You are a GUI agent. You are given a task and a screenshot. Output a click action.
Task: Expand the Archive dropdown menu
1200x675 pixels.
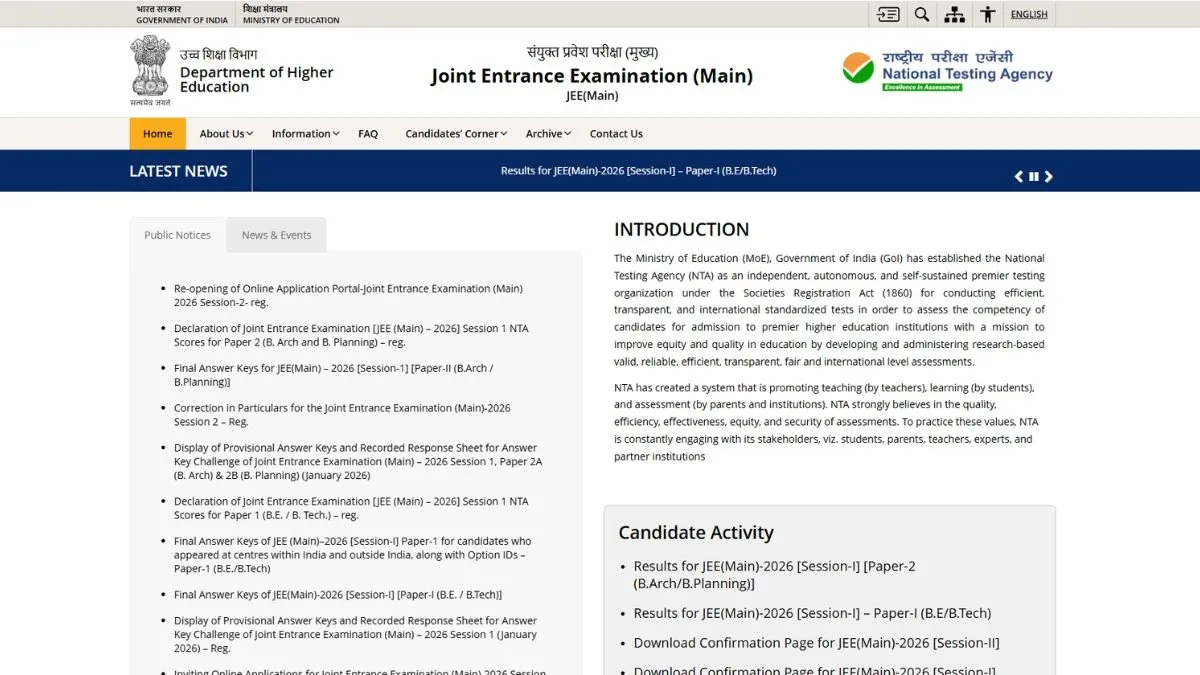click(x=548, y=134)
